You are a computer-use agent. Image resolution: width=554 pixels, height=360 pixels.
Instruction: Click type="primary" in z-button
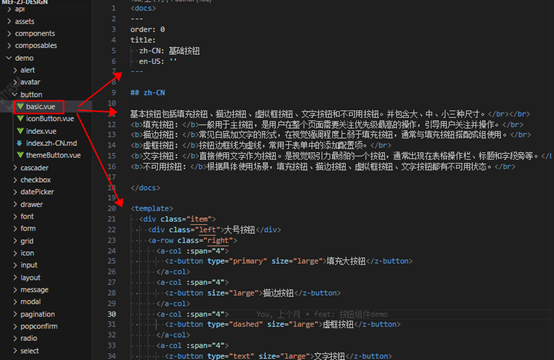pyautogui.click(x=237, y=261)
